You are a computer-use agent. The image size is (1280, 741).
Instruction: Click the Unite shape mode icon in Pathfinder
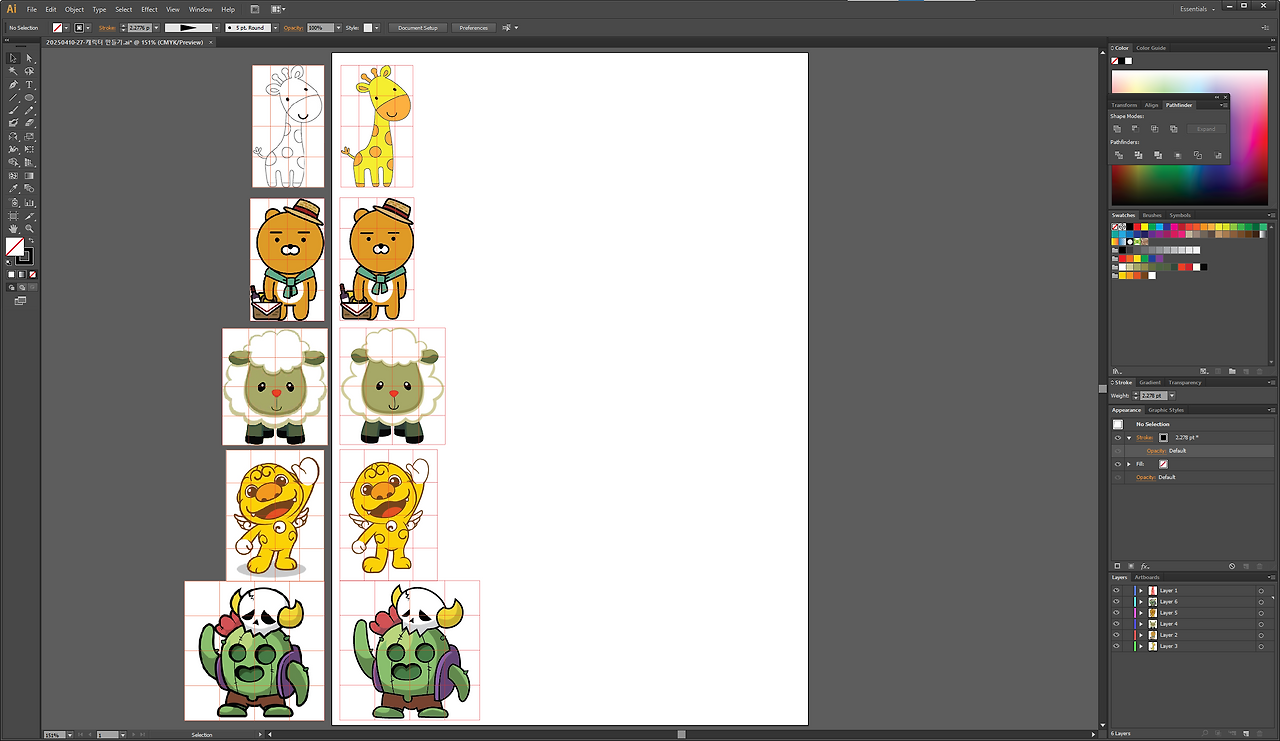(1117, 129)
